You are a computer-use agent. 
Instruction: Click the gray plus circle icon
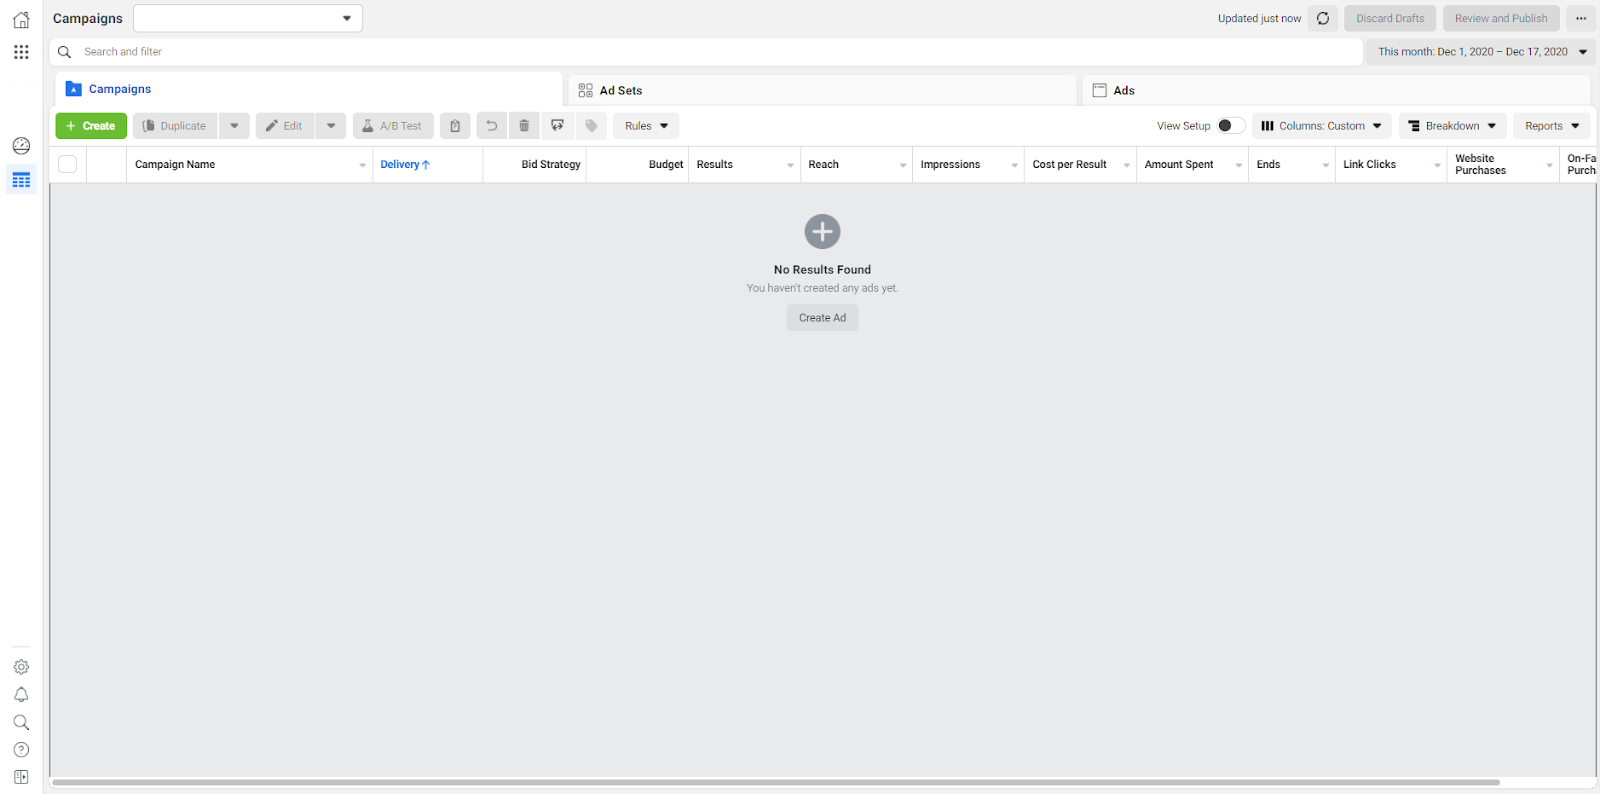(x=822, y=232)
